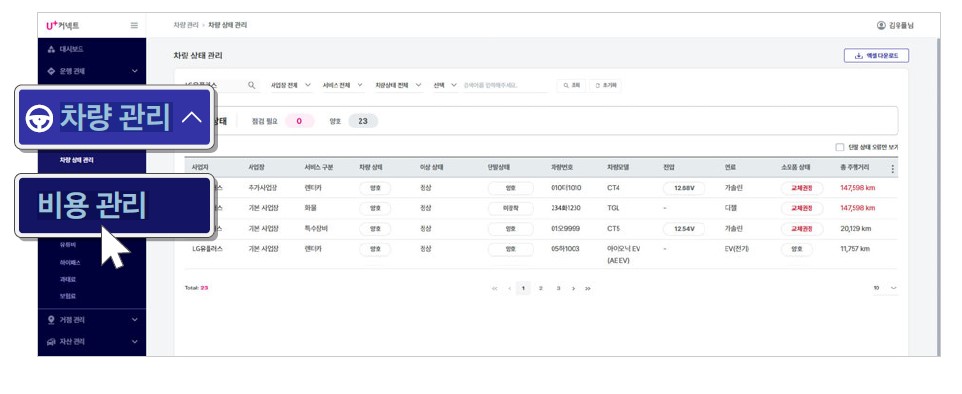Open the 서비스 전체 dropdown
962x394 pixels.
[x=343, y=85]
